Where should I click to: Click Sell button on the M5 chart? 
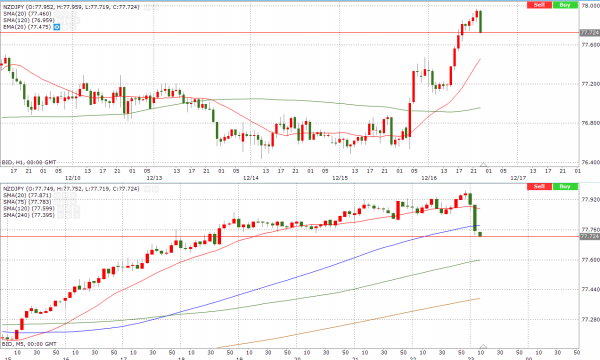coord(539,186)
